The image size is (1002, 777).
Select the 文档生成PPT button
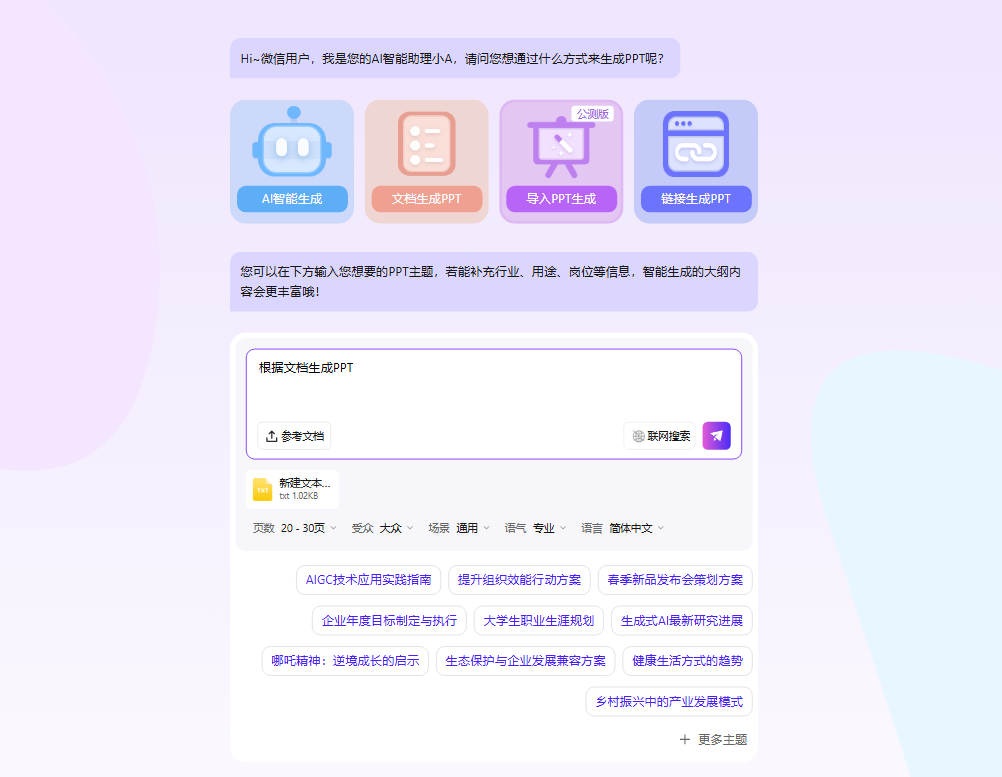(x=426, y=199)
